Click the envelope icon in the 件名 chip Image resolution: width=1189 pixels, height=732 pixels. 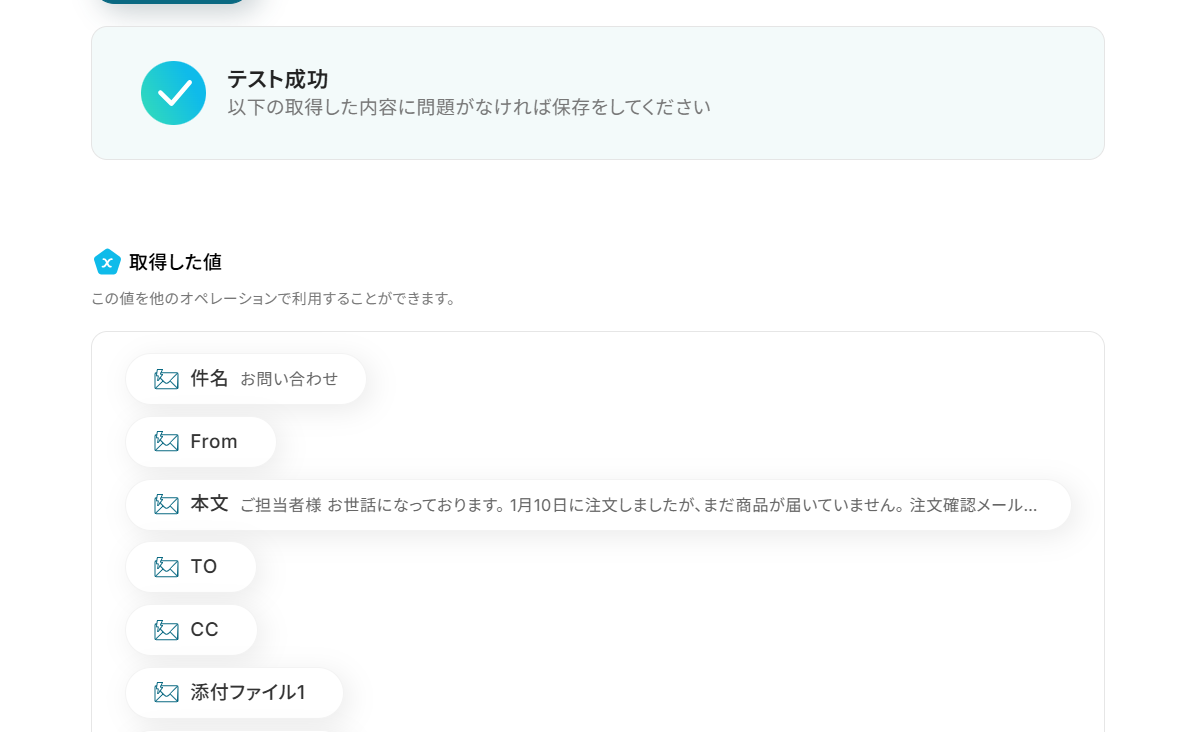[x=166, y=379]
